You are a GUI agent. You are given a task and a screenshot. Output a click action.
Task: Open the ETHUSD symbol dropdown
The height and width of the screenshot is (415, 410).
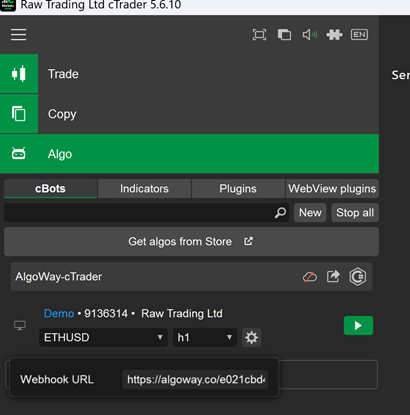tap(103, 337)
